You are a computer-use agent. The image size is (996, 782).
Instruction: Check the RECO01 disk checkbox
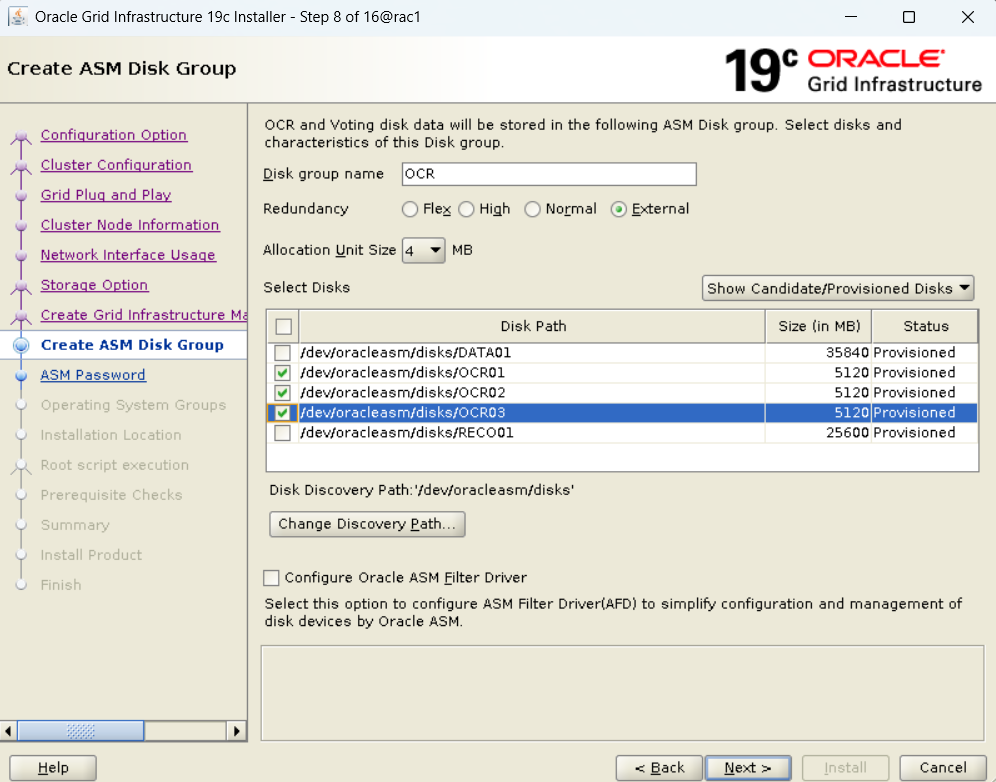coord(283,433)
